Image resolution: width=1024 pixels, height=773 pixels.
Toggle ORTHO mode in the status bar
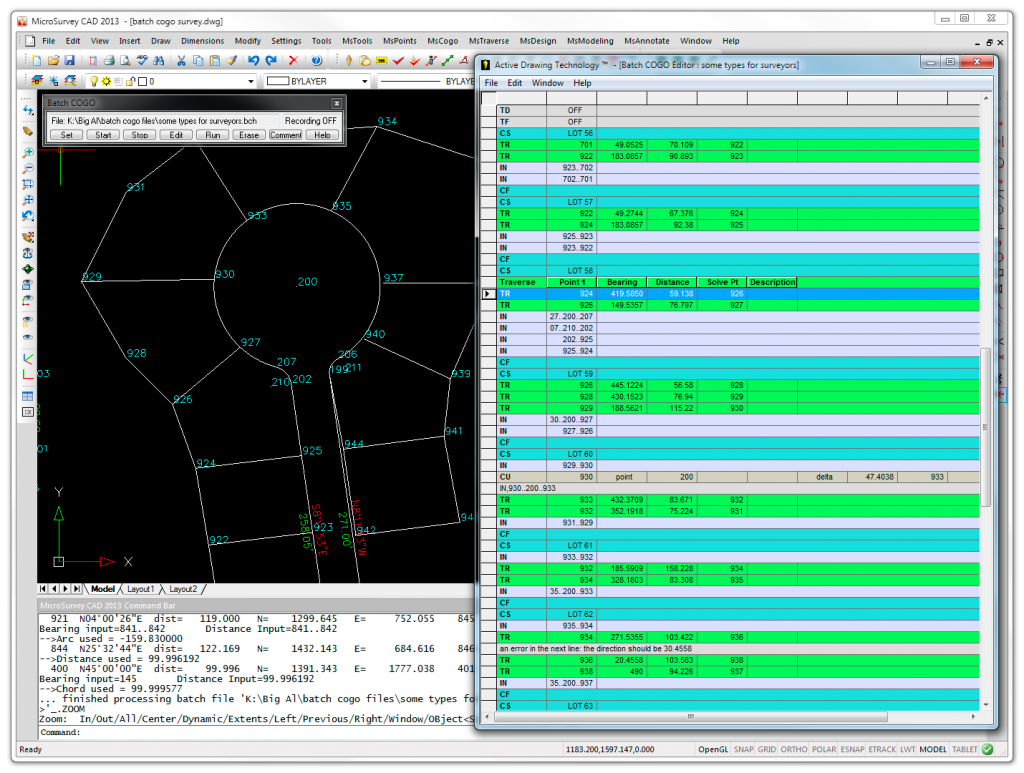pos(795,749)
